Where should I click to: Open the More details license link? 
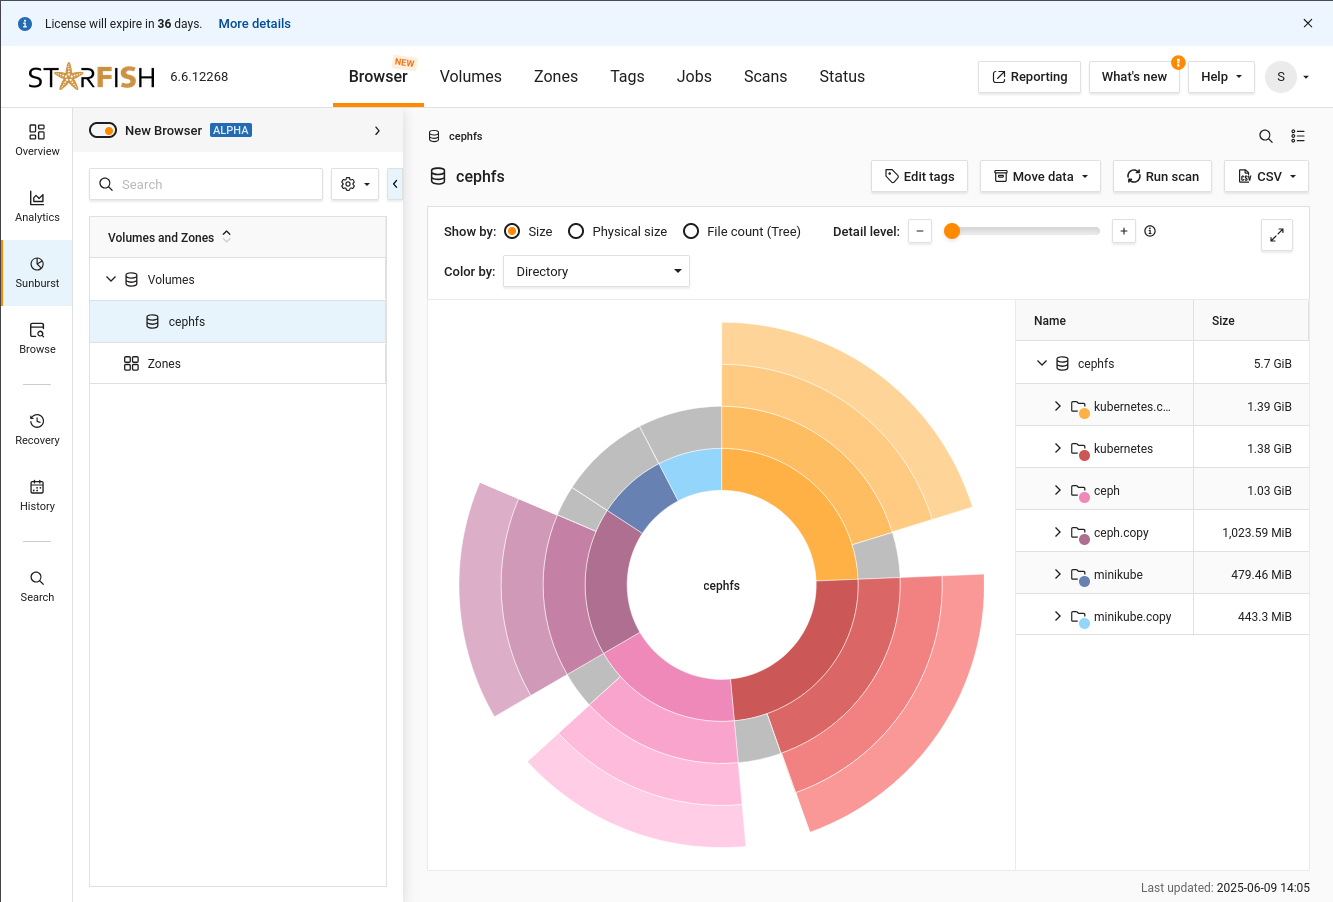tap(254, 23)
